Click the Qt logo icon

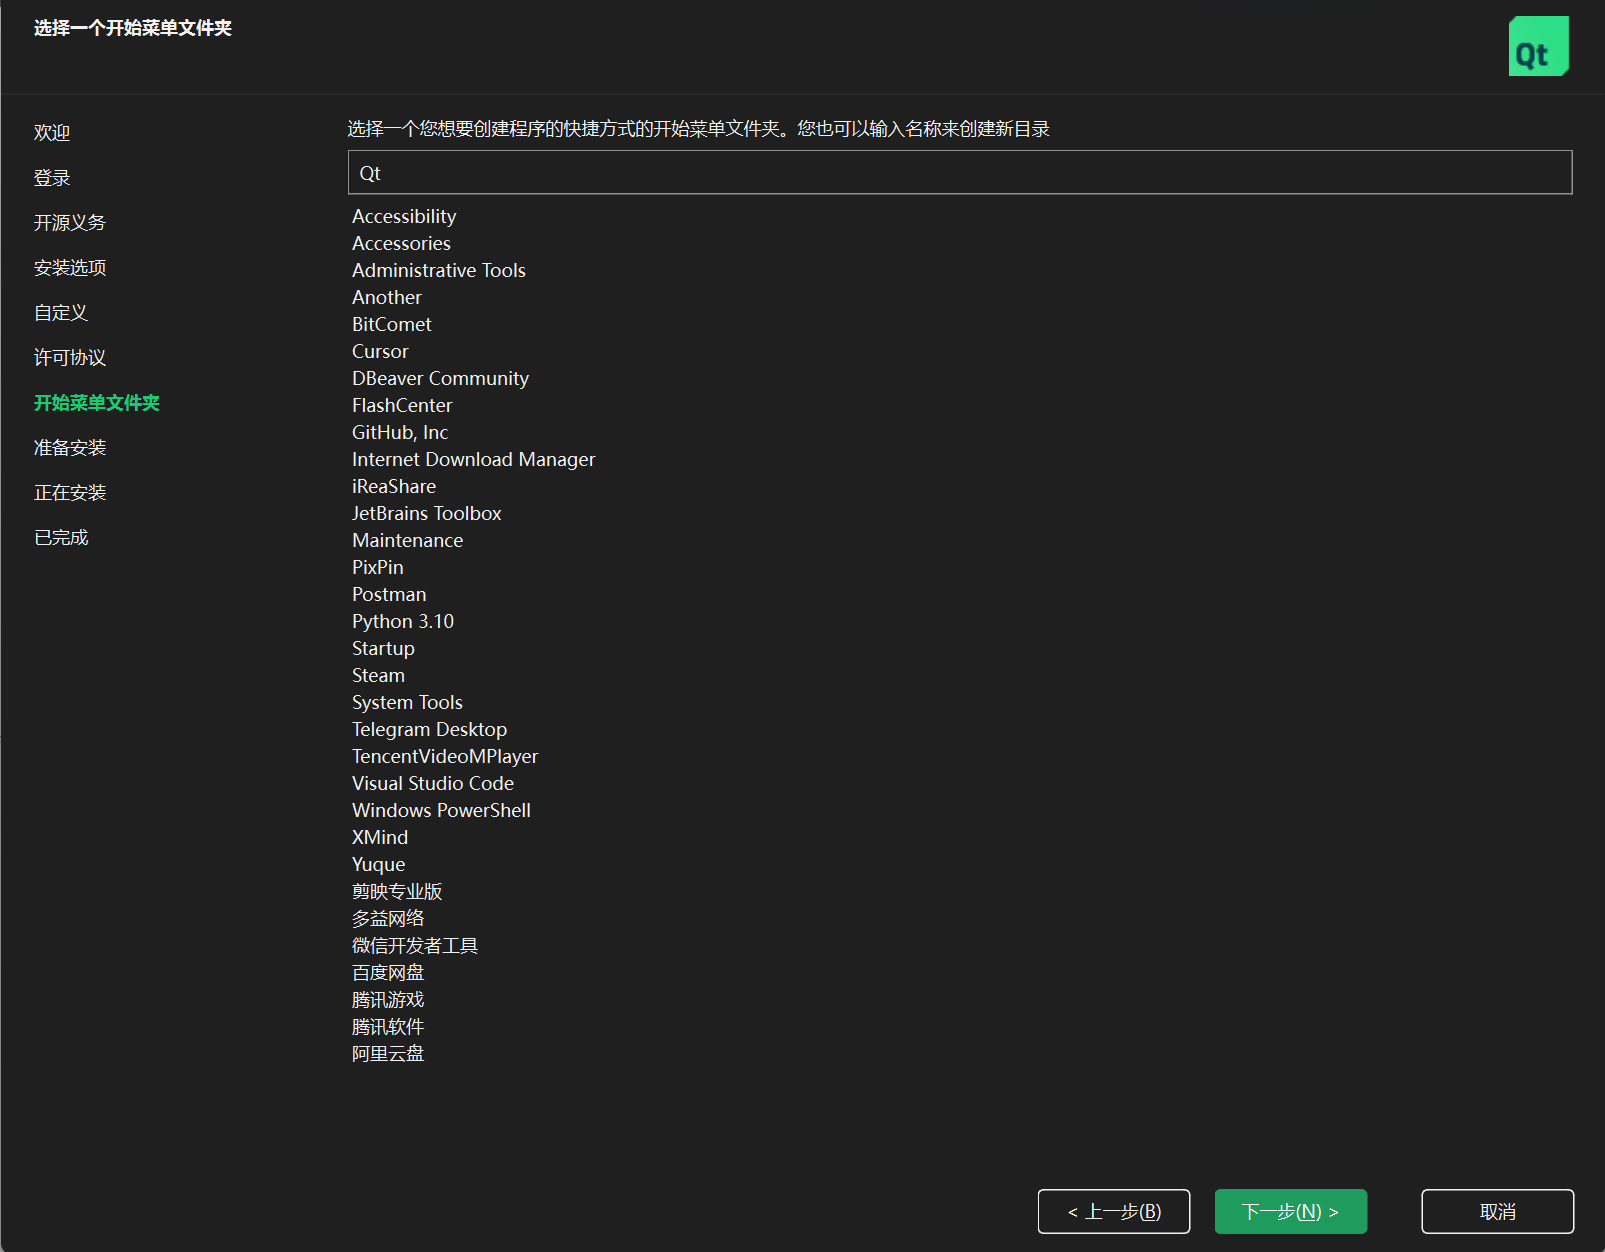(x=1538, y=46)
